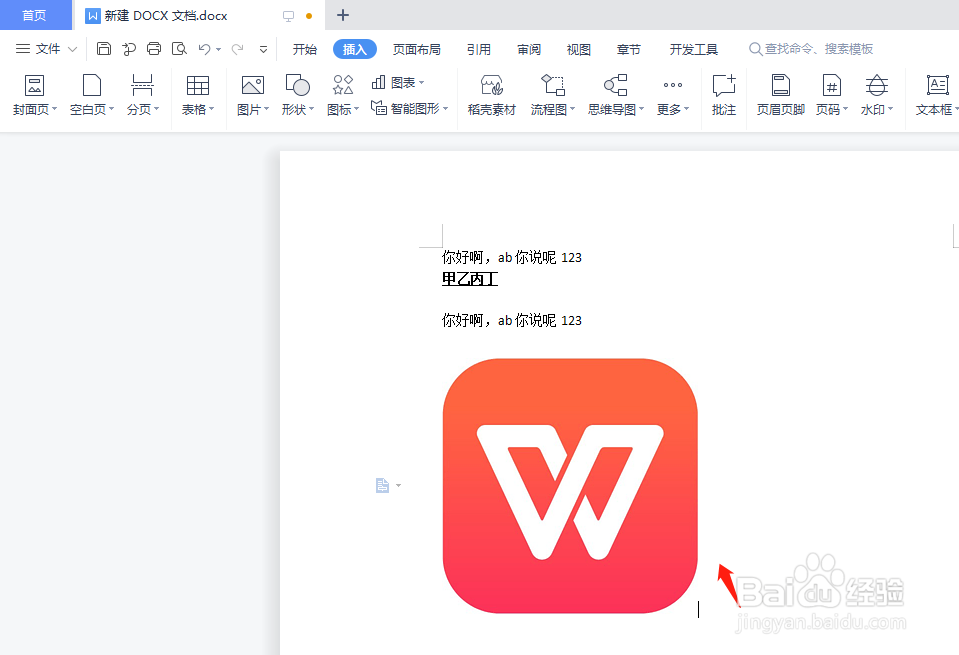Switch to the View (视图) tab
The image size is (959, 655).
coord(579,49)
